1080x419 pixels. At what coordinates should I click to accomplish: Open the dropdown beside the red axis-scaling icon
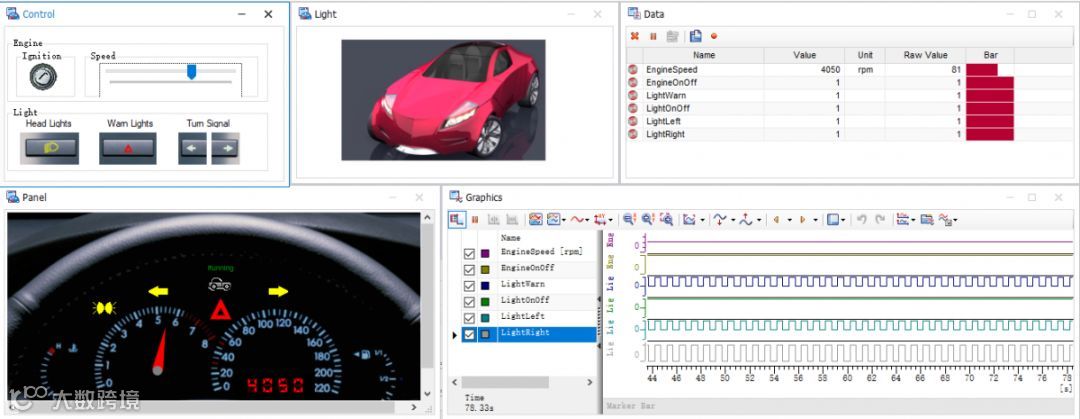click(611, 221)
